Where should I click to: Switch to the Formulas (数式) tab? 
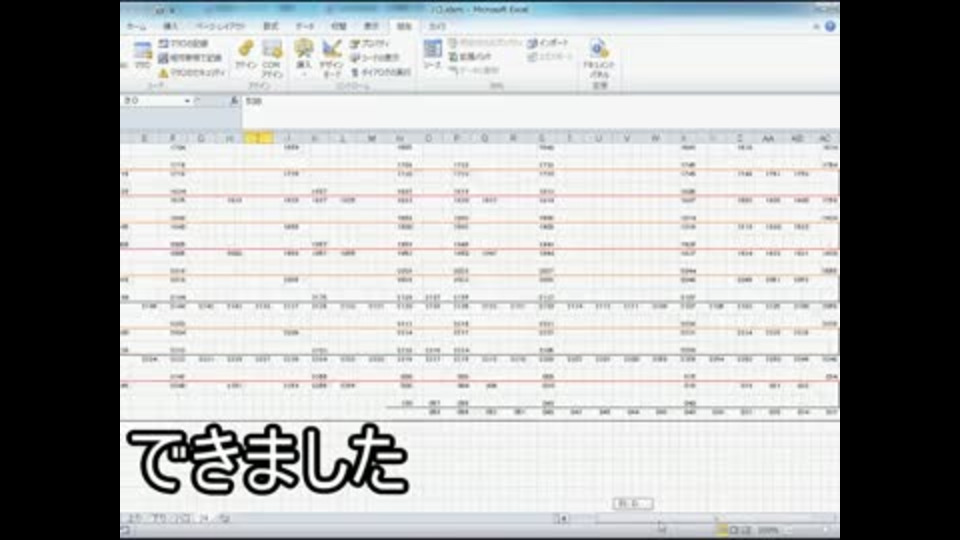click(x=270, y=26)
